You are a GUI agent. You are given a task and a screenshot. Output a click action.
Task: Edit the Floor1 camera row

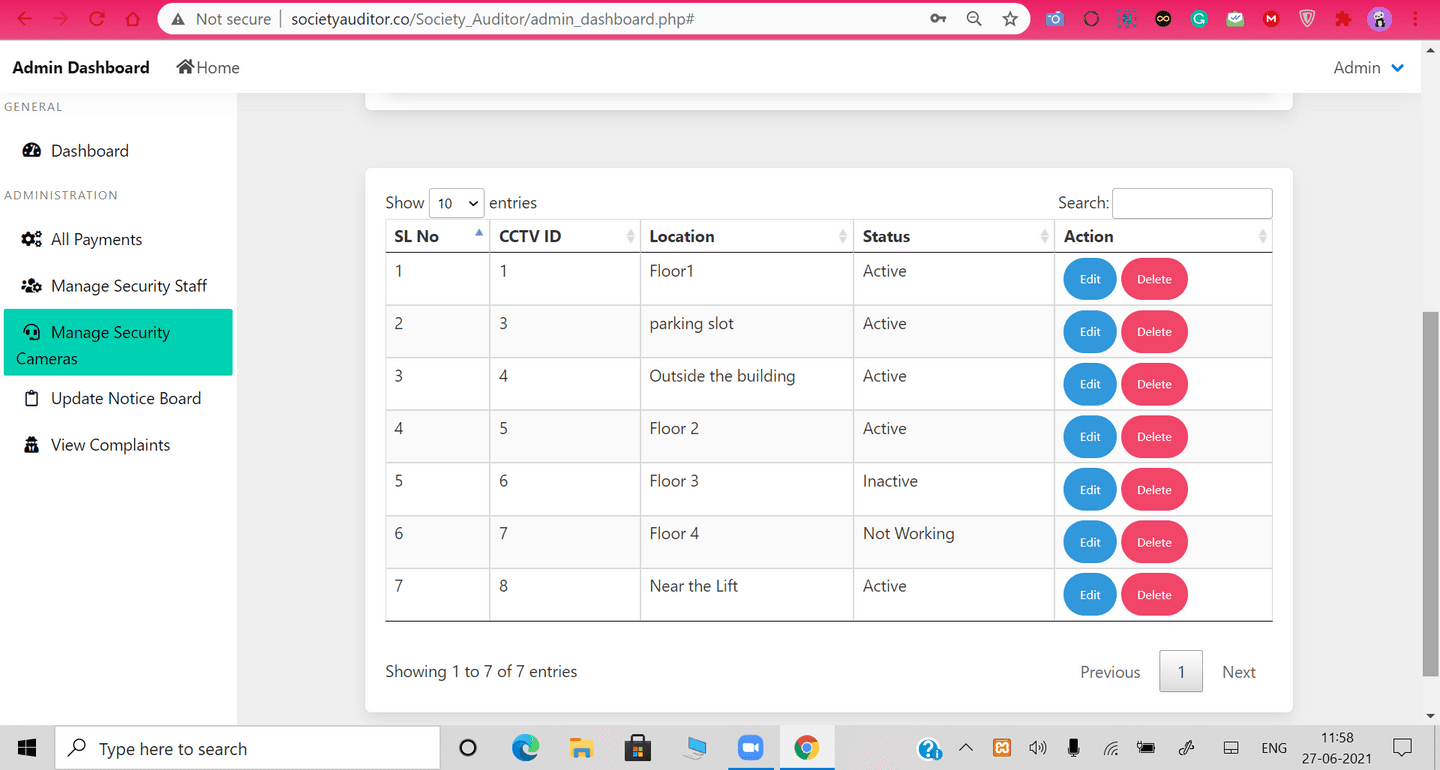(1090, 279)
